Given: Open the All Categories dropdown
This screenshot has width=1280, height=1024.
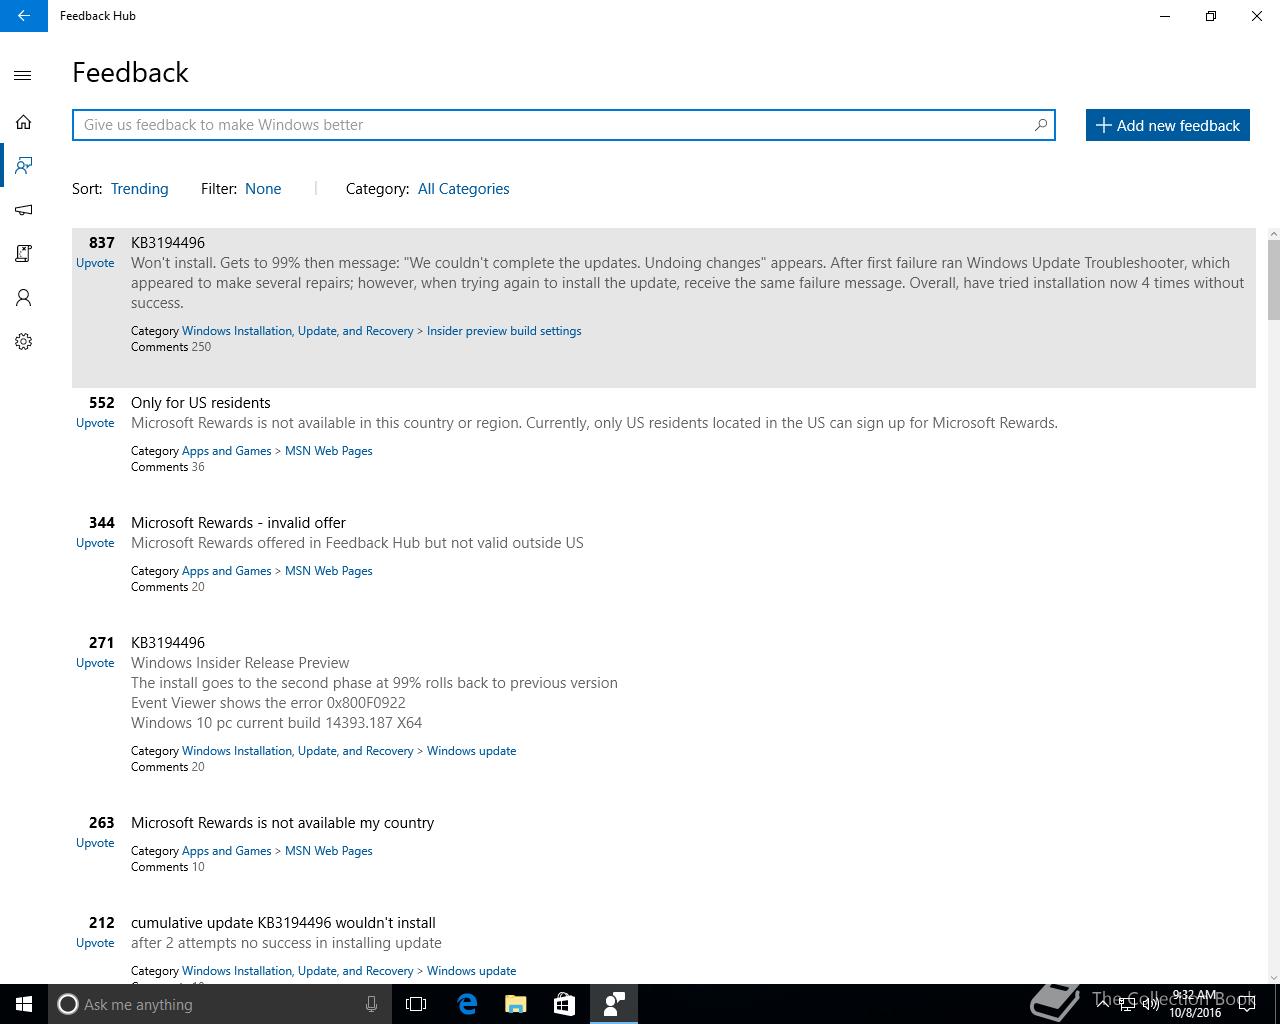Looking at the screenshot, I should click(463, 189).
